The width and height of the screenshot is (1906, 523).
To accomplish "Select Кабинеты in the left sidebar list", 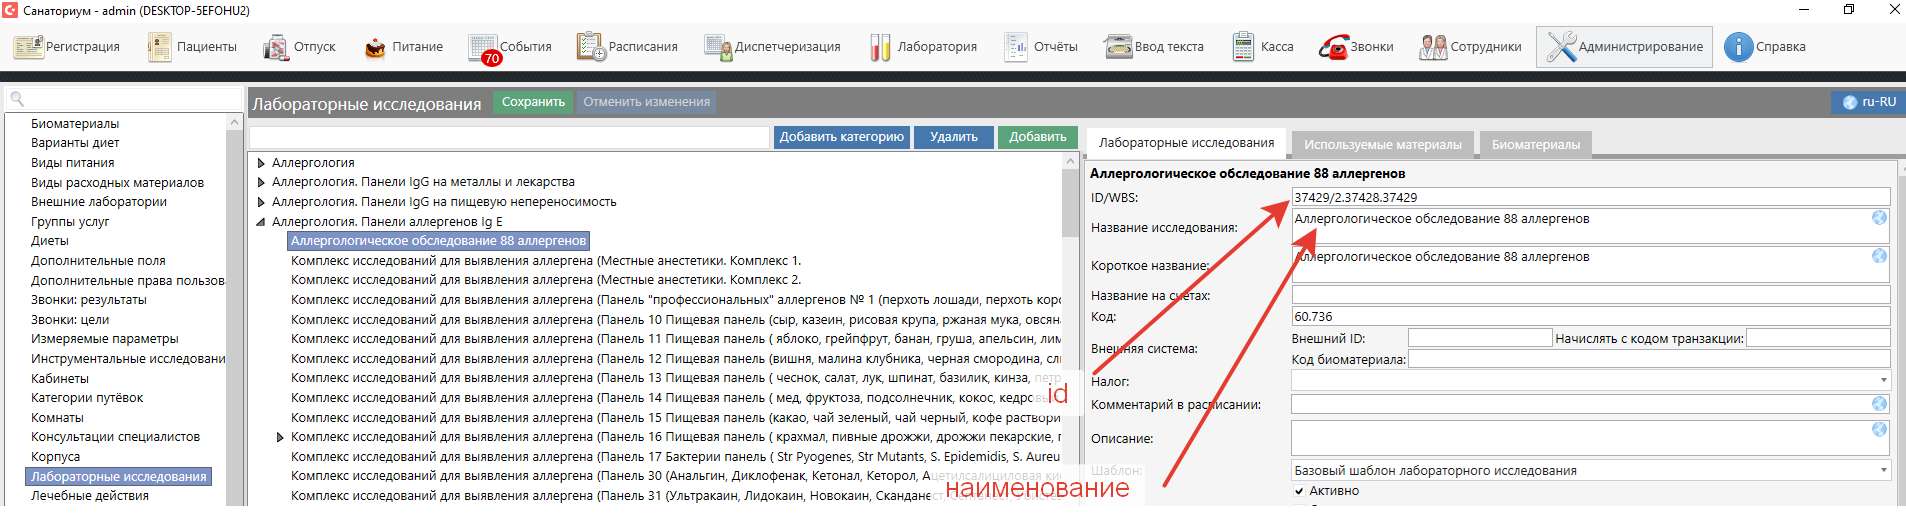I will coord(60,378).
